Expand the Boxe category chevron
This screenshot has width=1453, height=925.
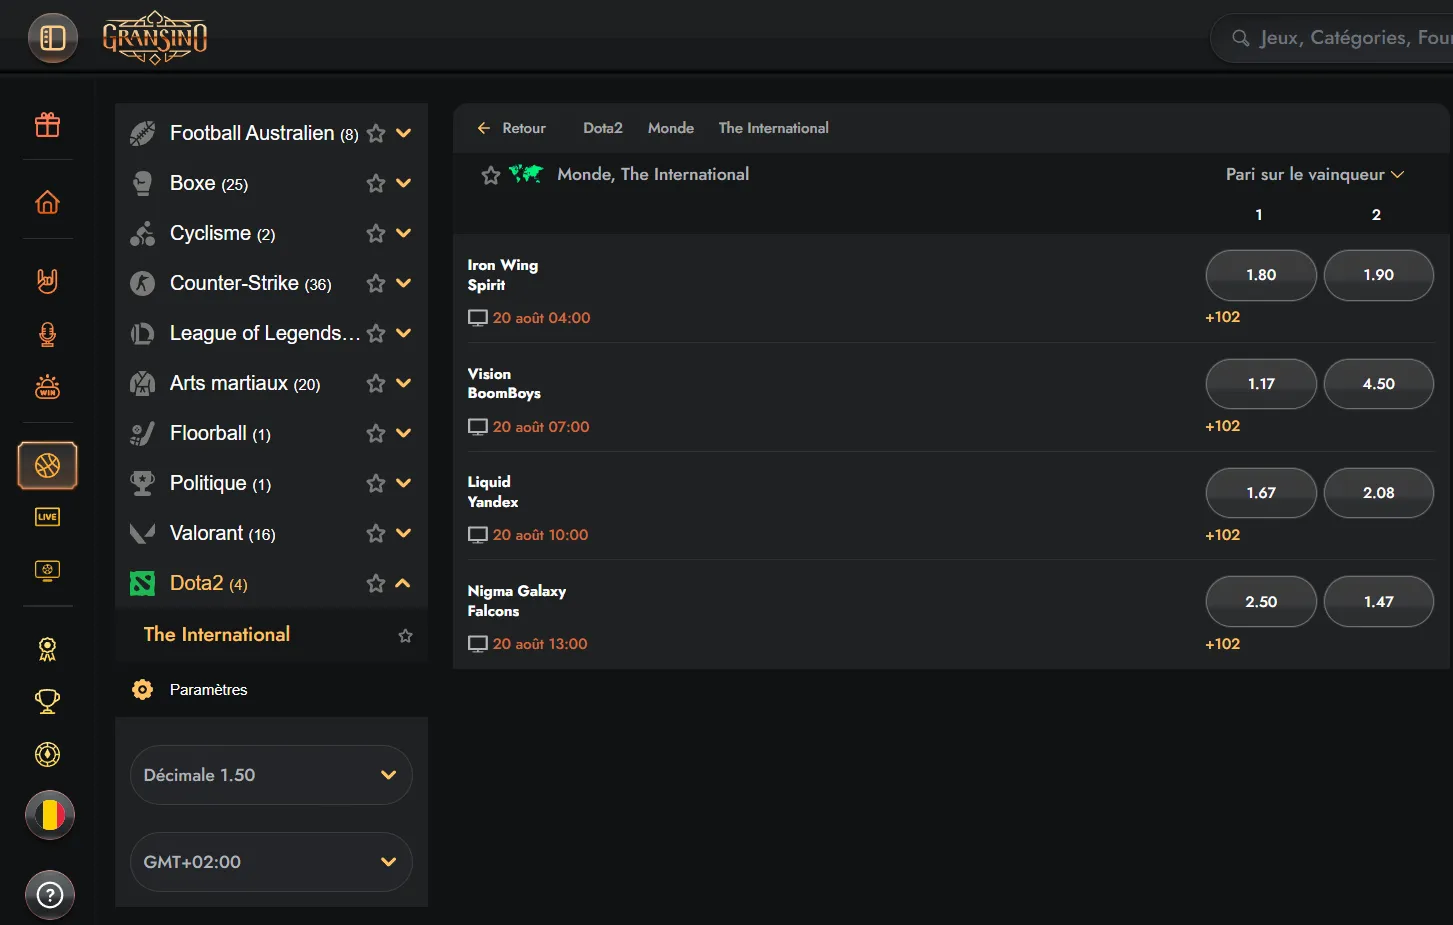coord(404,183)
